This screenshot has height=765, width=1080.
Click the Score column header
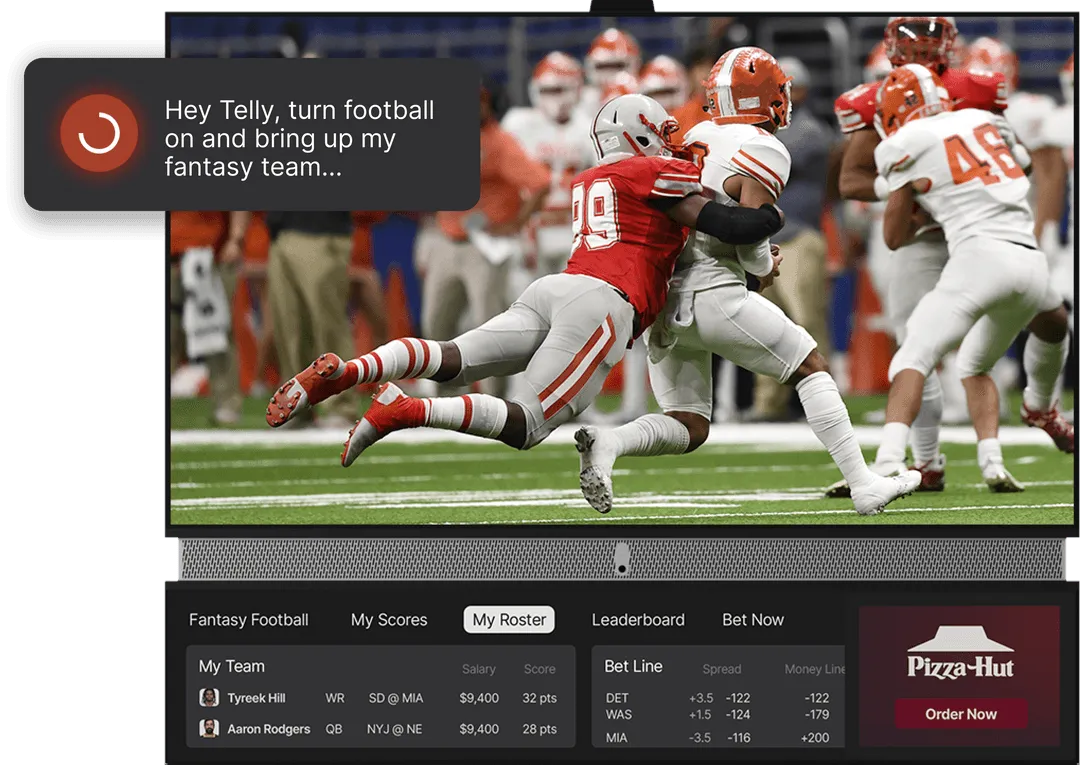point(539,669)
